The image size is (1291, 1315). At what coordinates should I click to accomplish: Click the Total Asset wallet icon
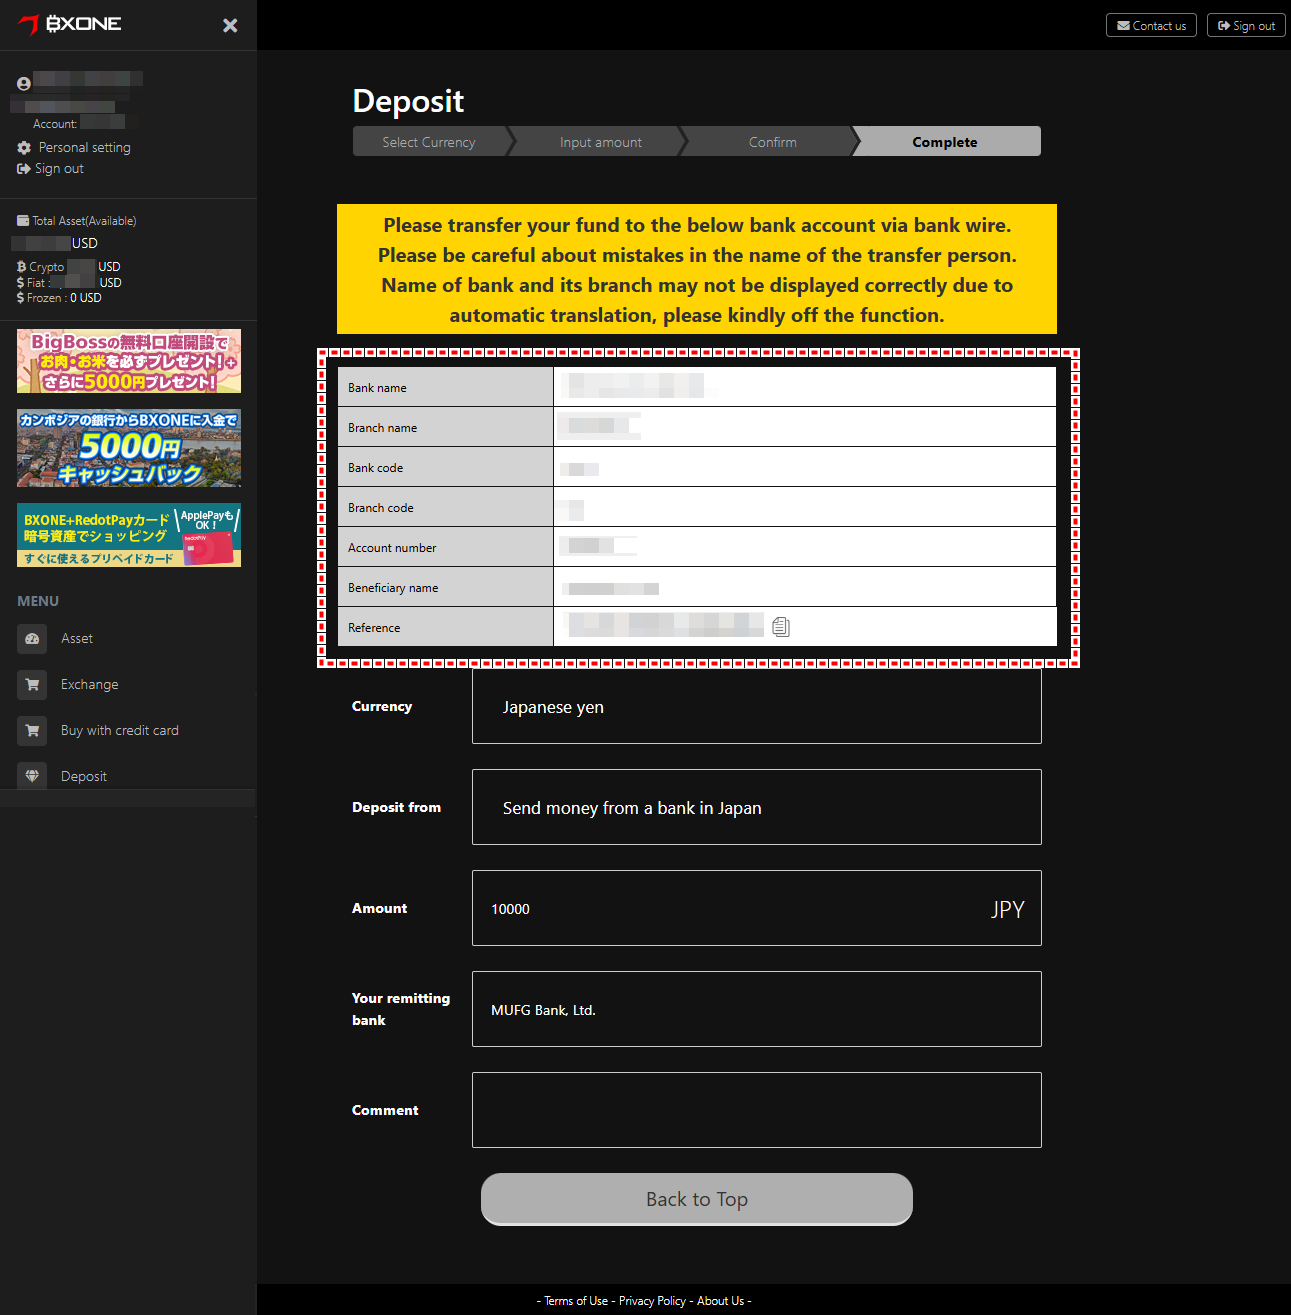[x=23, y=221]
